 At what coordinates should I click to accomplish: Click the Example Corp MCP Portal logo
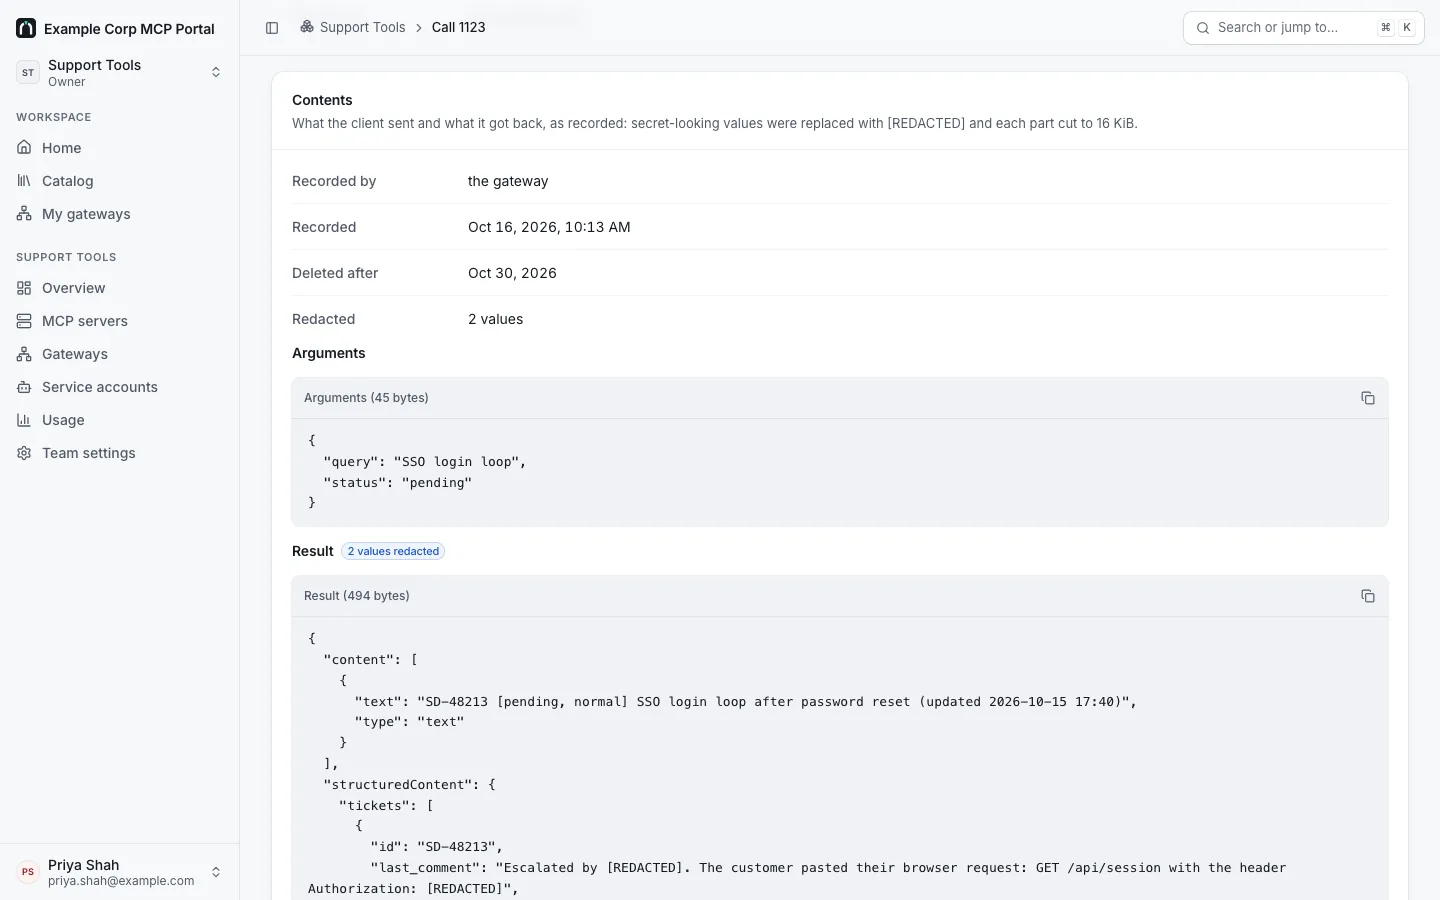(26, 28)
